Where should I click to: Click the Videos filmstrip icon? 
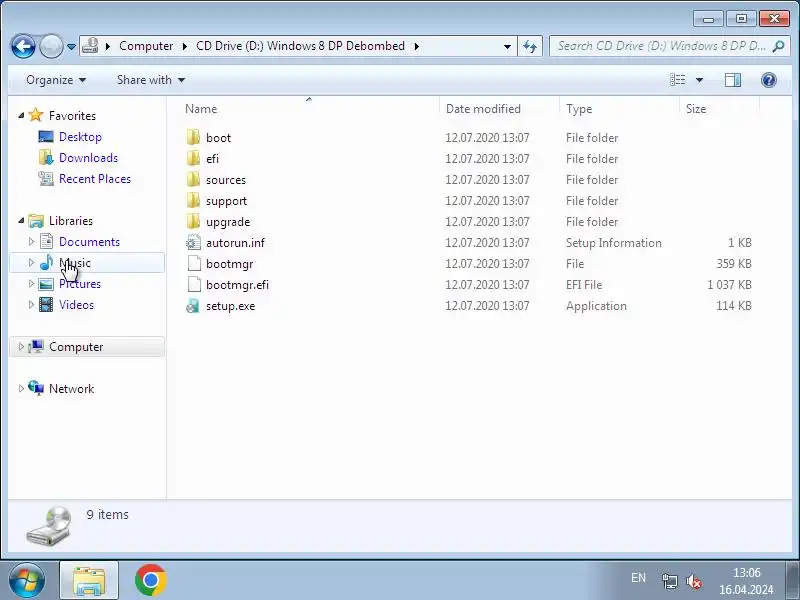pos(46,305)
